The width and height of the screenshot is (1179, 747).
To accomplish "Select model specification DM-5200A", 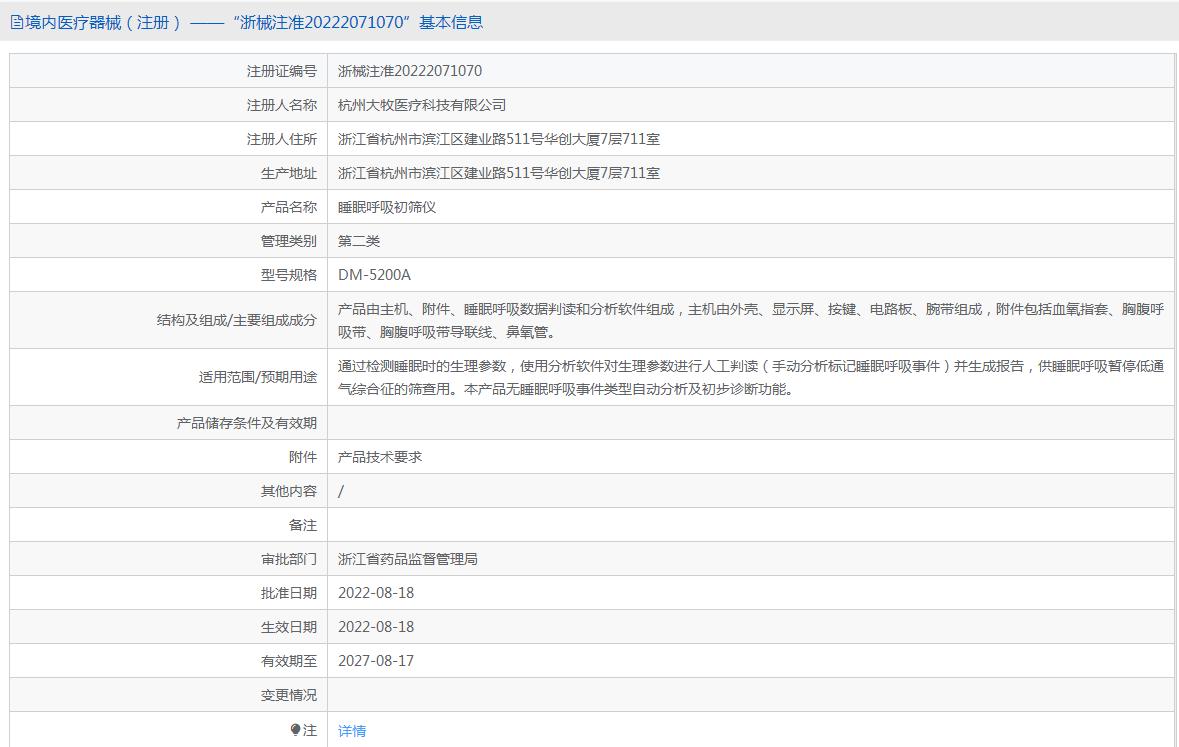I will [374, 275].
